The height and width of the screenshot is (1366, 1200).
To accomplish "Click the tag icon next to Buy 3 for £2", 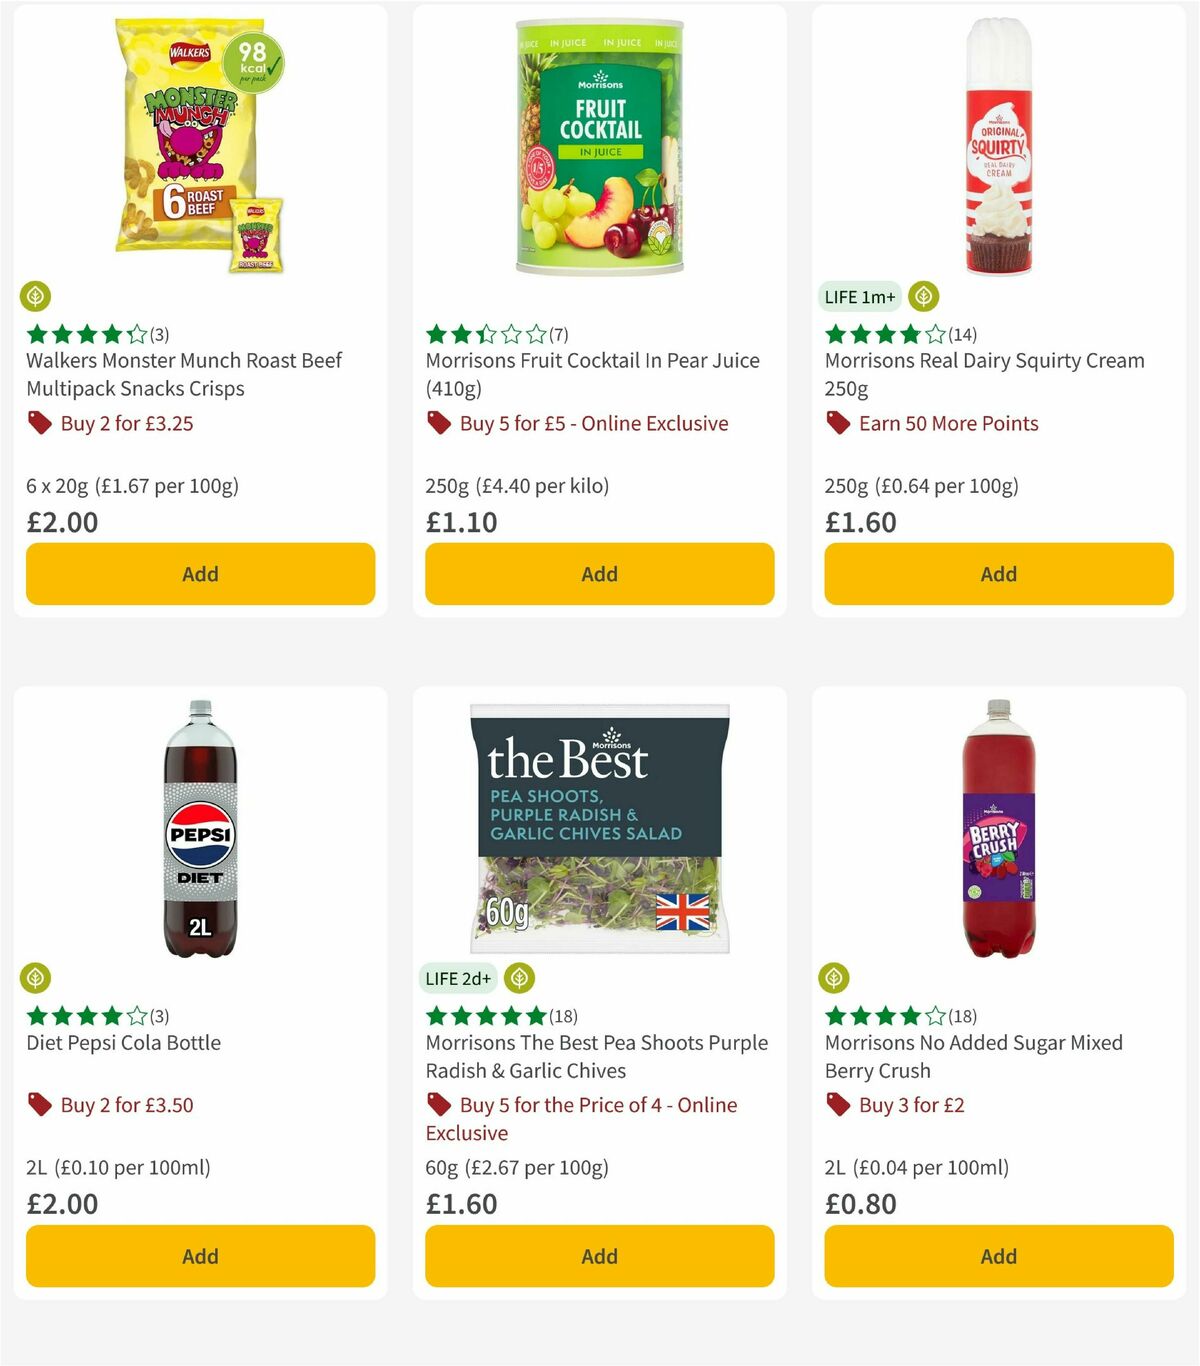I will click(839, 1105).
